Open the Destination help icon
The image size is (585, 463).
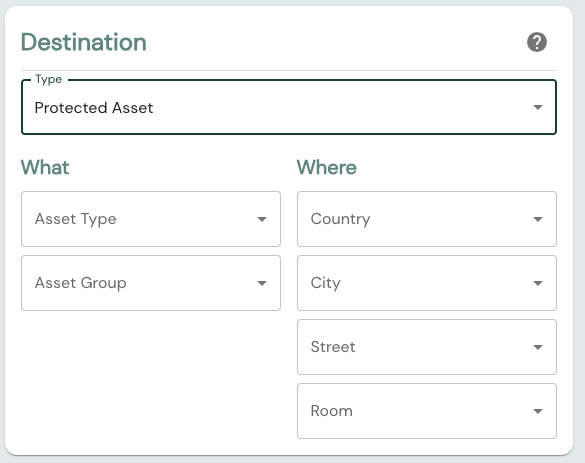tap(536, 42)
